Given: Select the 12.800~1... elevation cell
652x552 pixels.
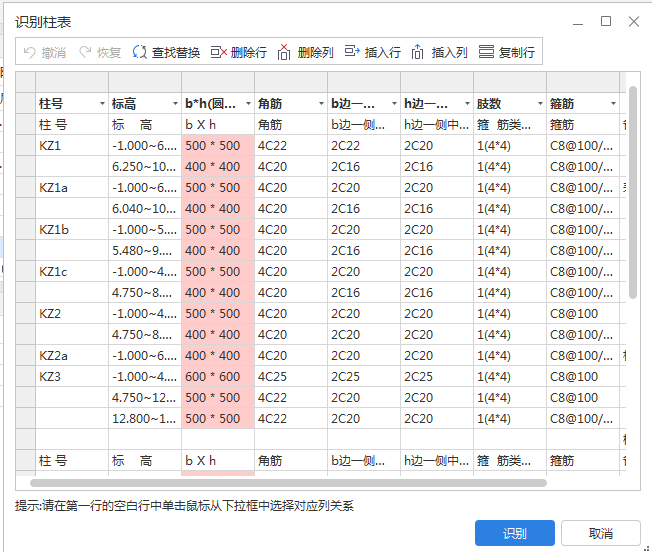Looking at the screenshot, I should pyautogui.click(x=145, y=419).
